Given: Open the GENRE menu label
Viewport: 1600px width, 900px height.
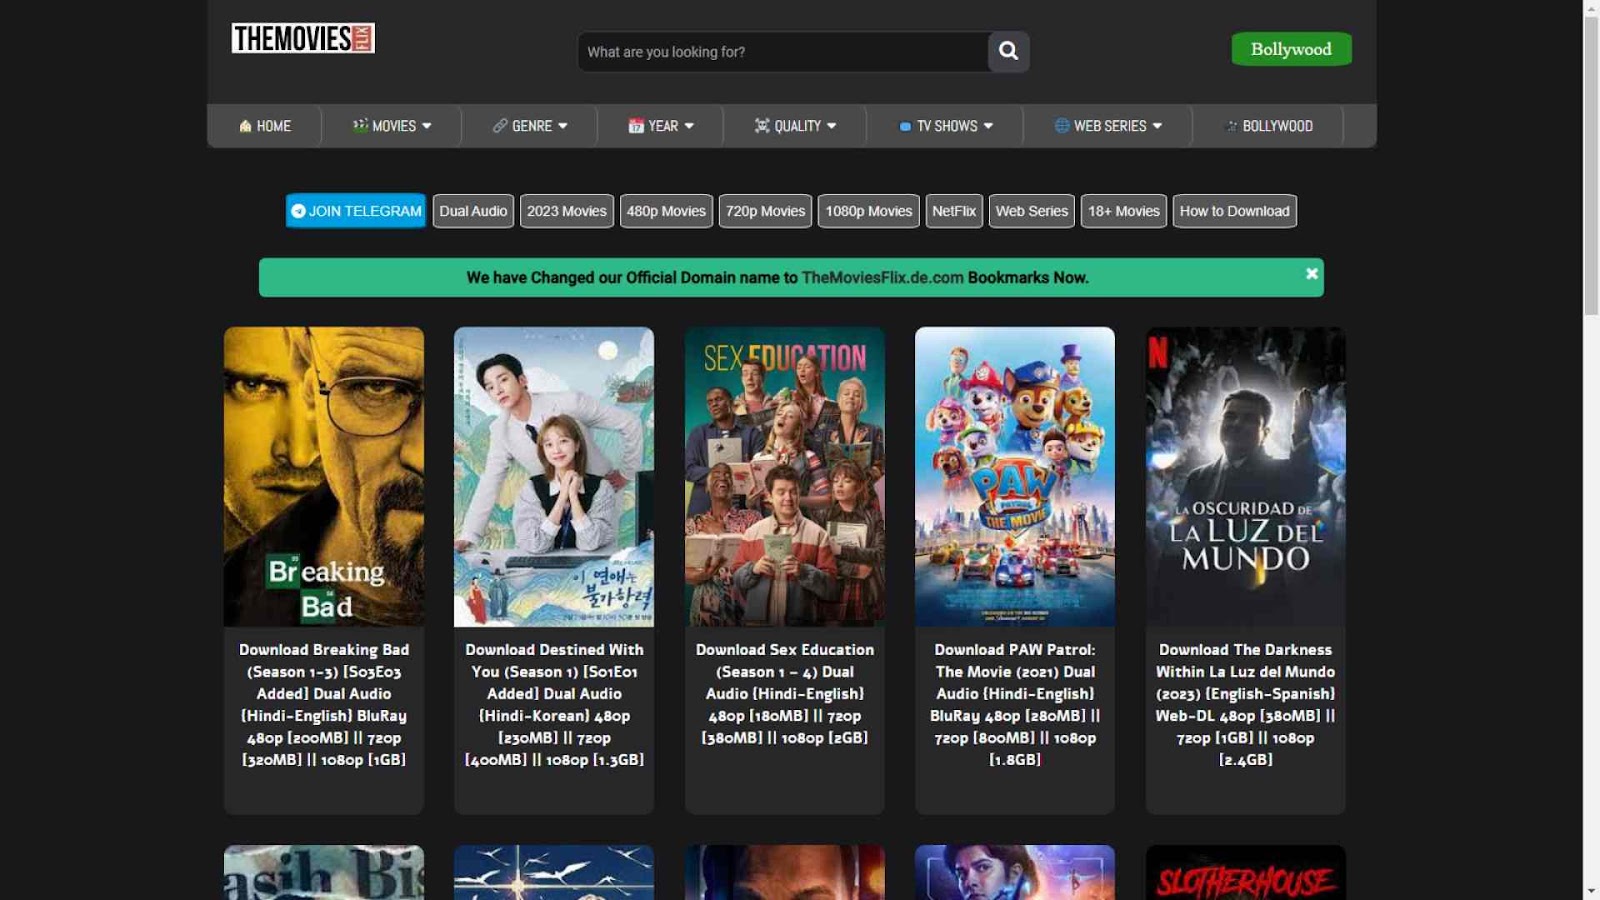Looking at the screenshot, I should 532,126.
